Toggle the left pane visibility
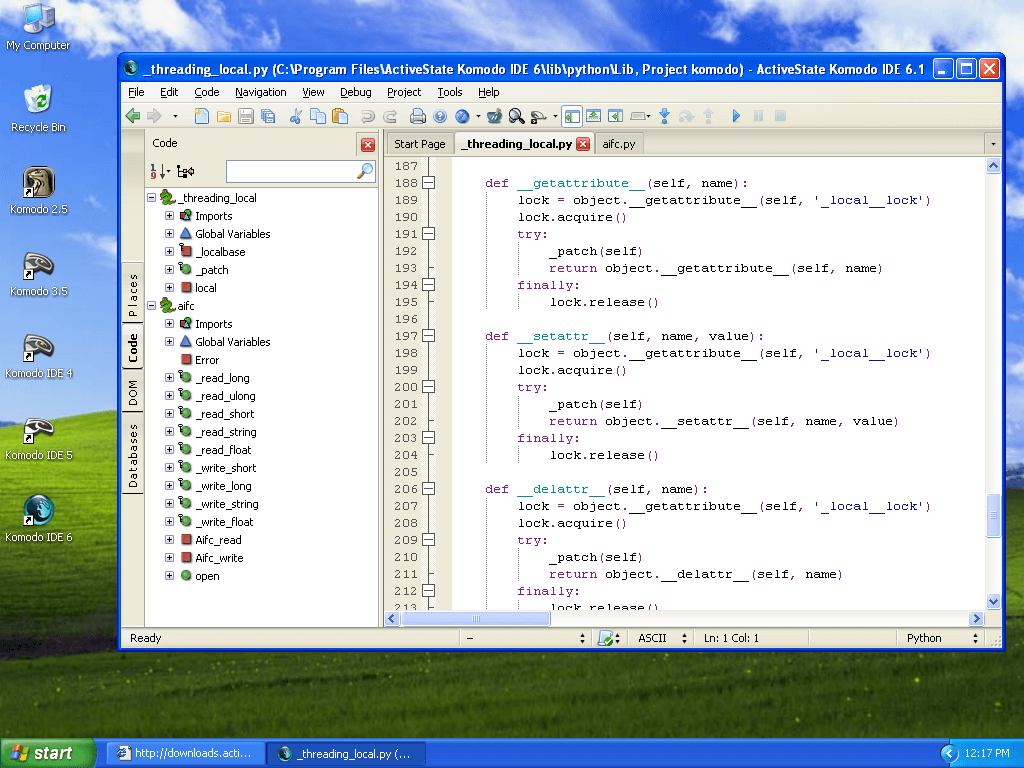 [572, 116]
